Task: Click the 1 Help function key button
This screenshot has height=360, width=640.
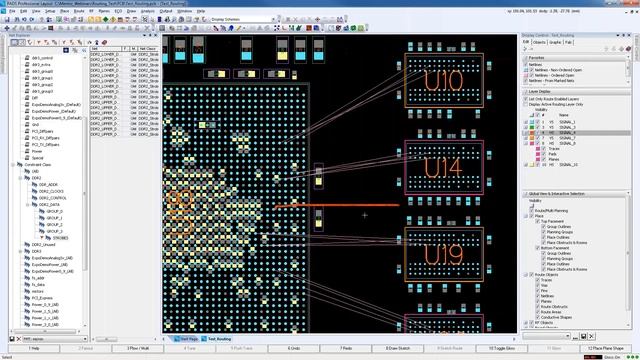Action: pos(34,349)
